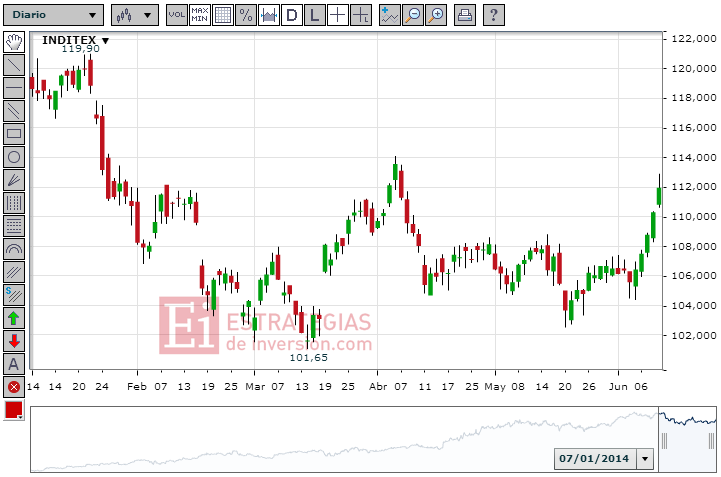Open the 07/01/2014 date dropdown arrow
The height and width of the screenshot is (477, 721).
tap(645, 459)
